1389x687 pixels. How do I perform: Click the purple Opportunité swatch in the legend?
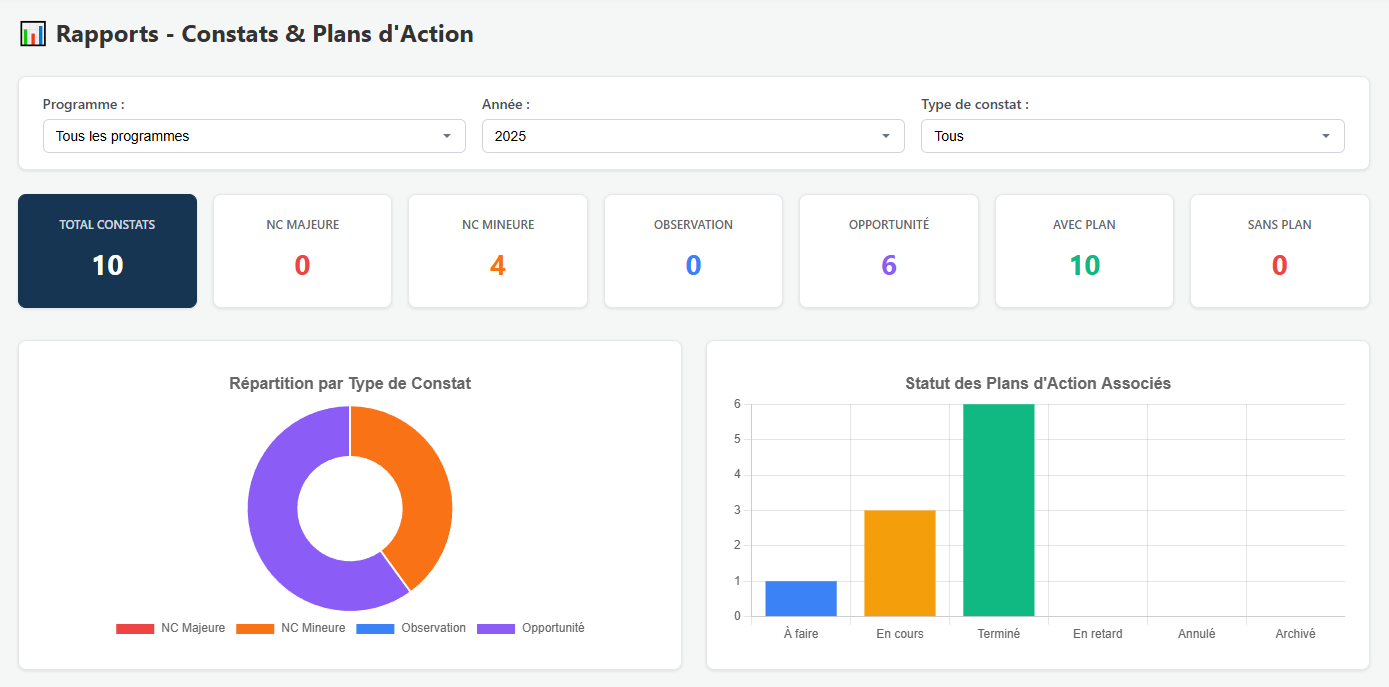494,627
